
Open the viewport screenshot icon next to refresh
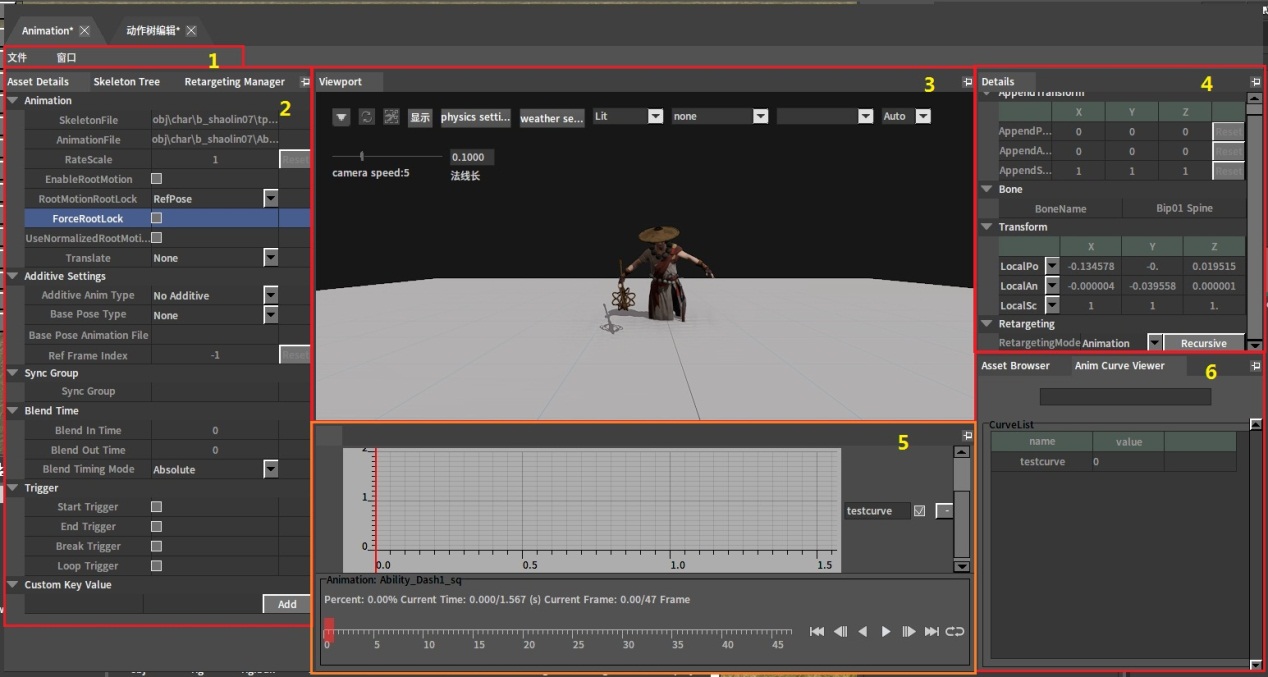click(390, 116)
